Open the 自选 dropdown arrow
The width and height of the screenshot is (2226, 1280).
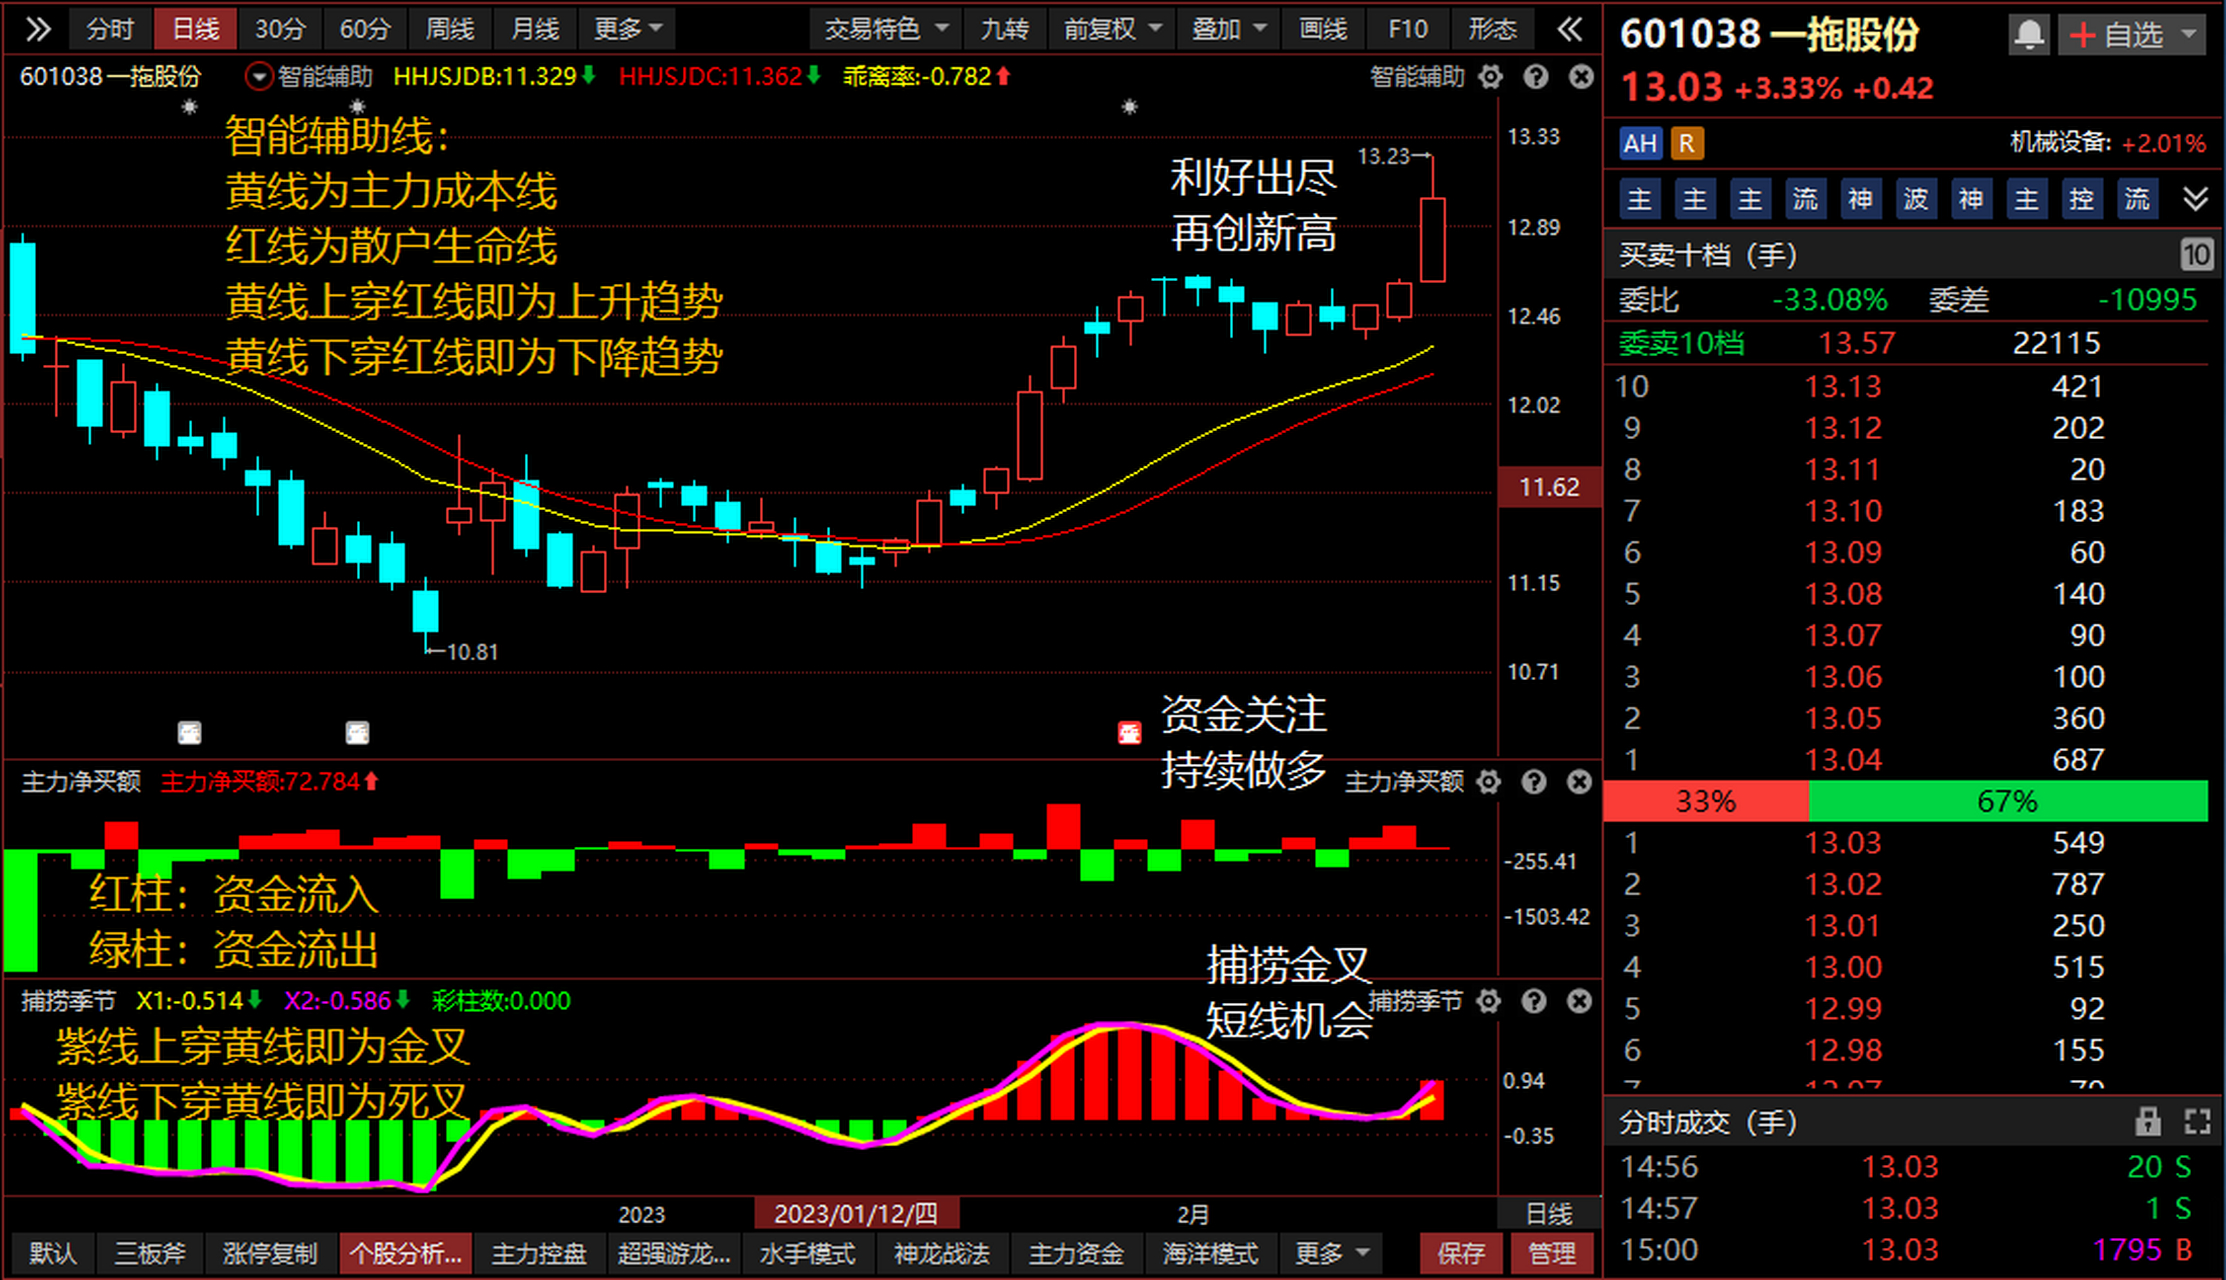(x=2189, y=36)
